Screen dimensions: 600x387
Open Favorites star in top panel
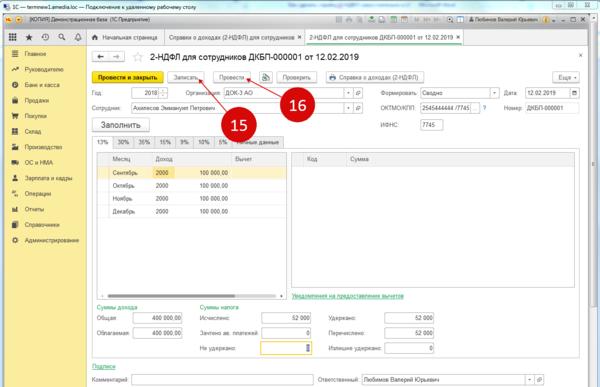tap(29, 37)
